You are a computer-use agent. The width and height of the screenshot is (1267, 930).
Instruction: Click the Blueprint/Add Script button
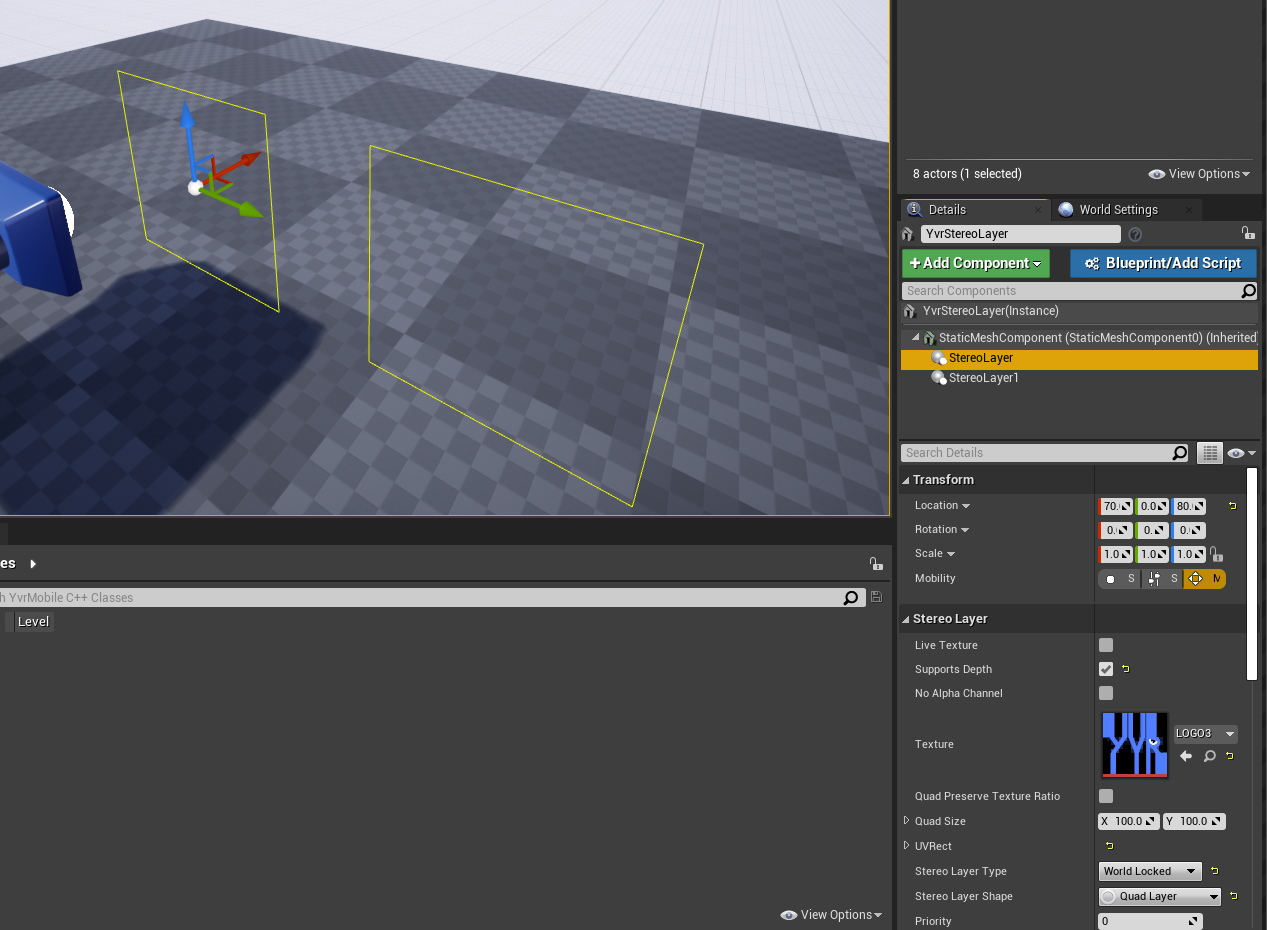1163,263
